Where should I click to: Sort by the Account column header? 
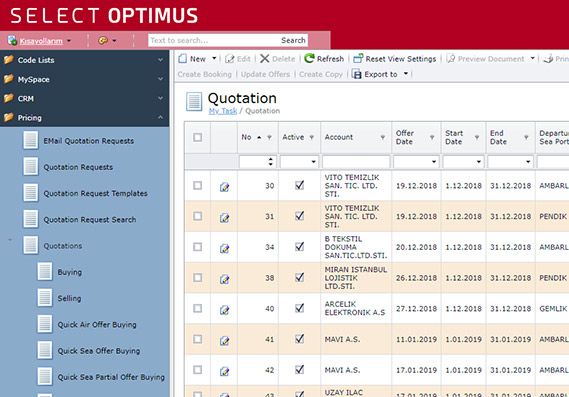click(339, 137)
